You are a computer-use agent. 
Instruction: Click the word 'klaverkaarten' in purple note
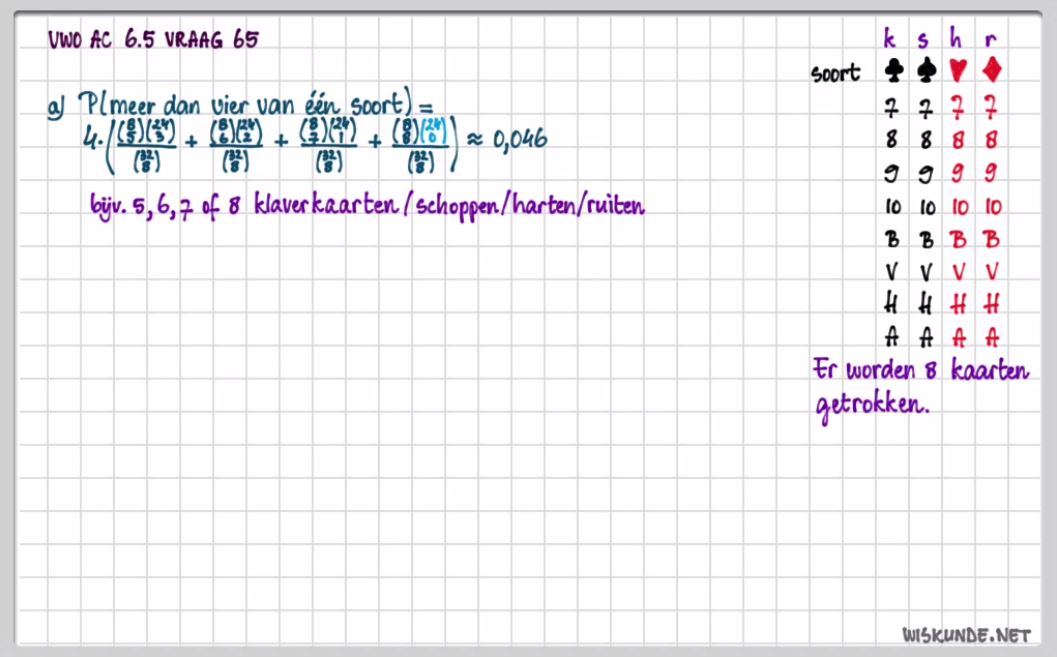[327, 205]
